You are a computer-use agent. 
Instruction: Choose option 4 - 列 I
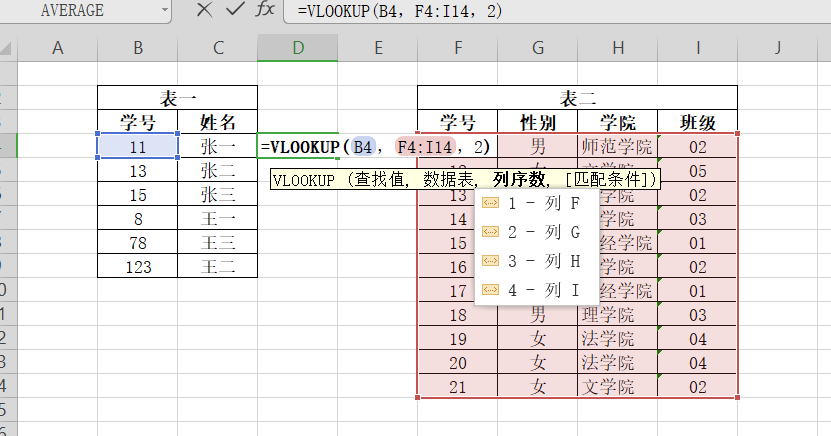point(536,290)
